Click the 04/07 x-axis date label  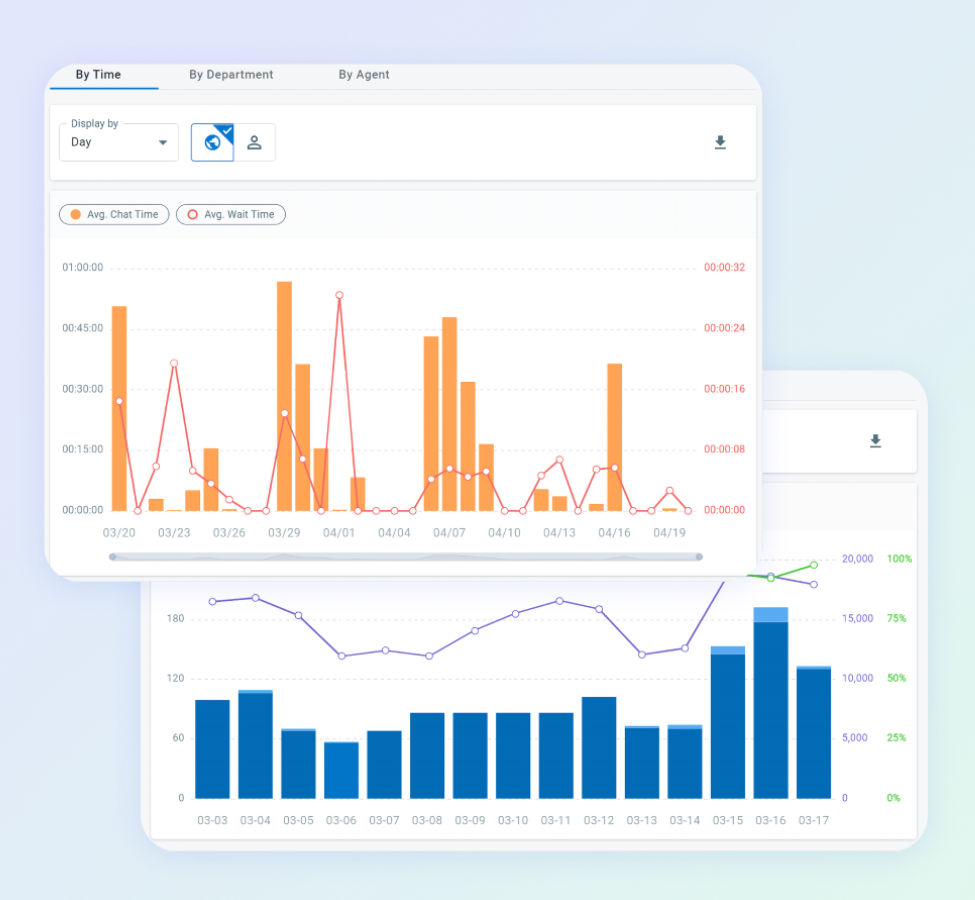449,533
